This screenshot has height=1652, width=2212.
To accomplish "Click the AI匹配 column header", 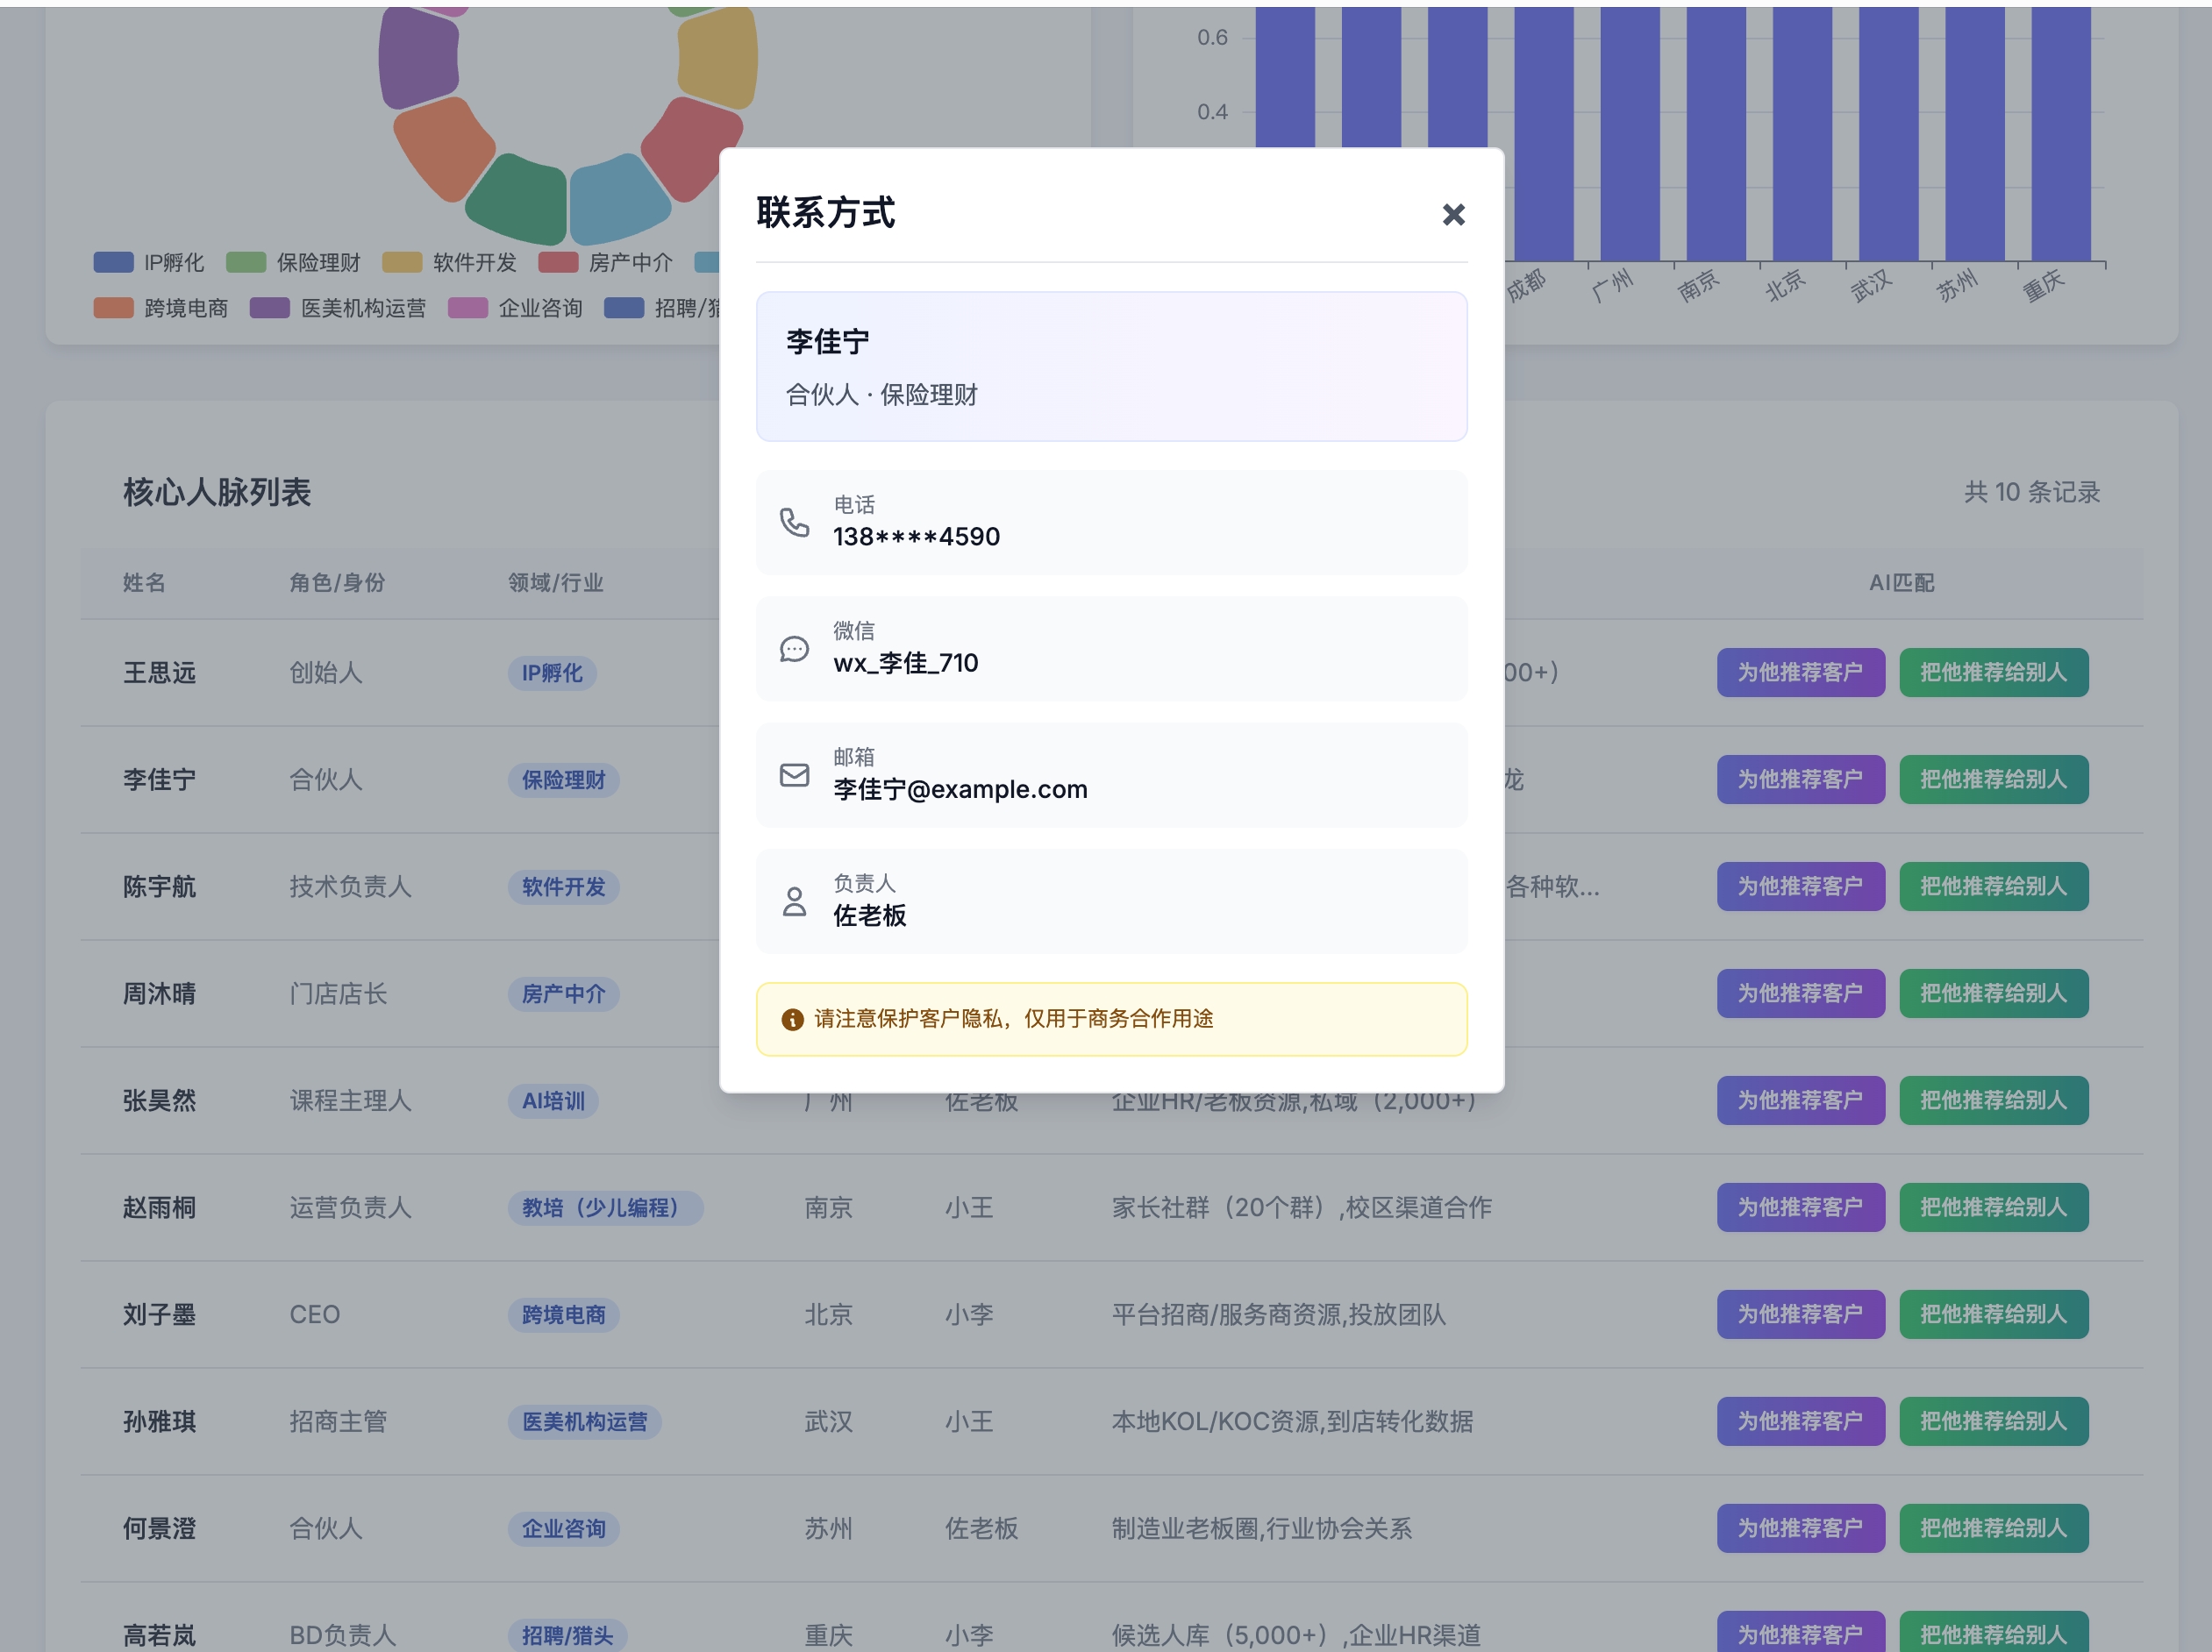I will tap(1901, 583).
